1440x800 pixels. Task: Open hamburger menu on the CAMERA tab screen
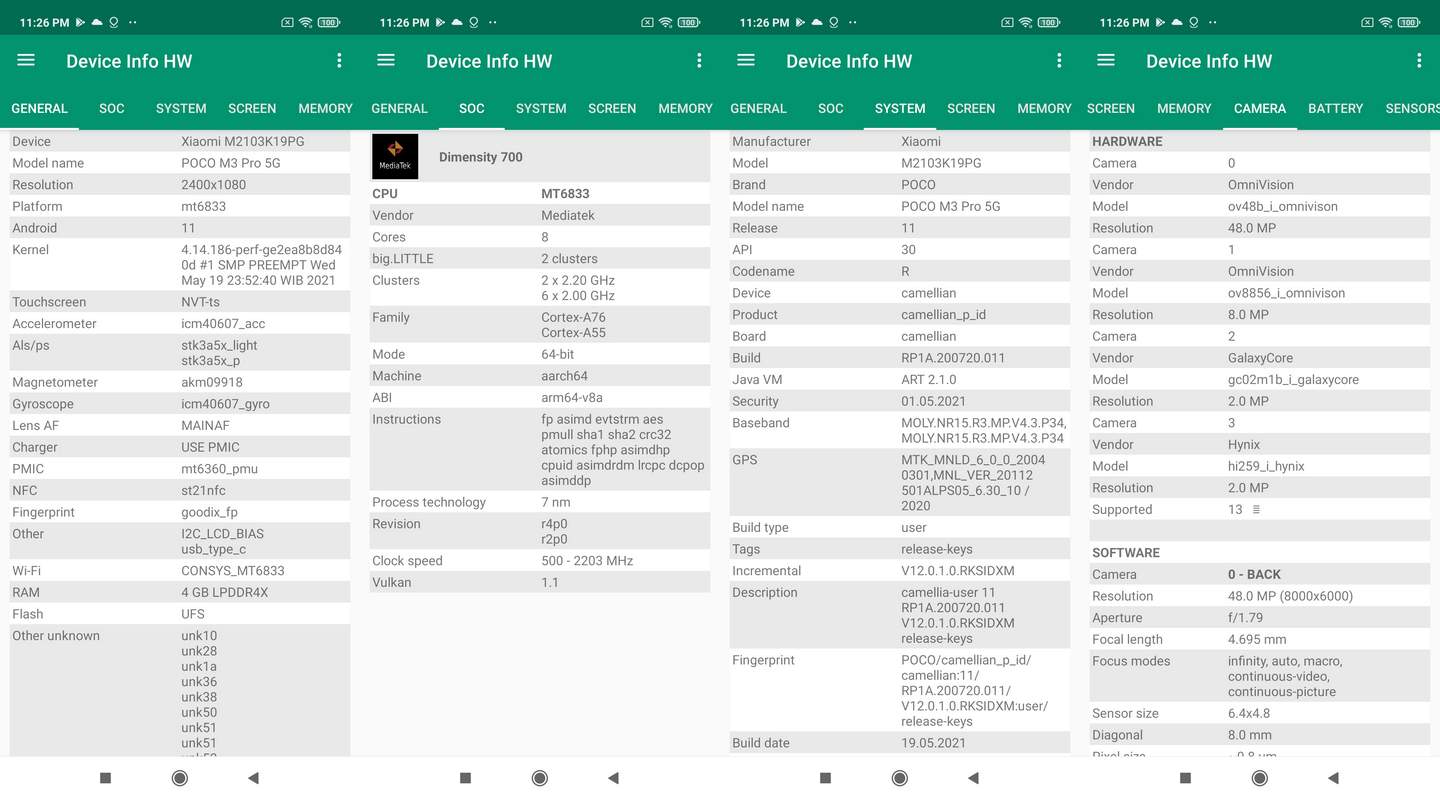[x=1106, y=61]
